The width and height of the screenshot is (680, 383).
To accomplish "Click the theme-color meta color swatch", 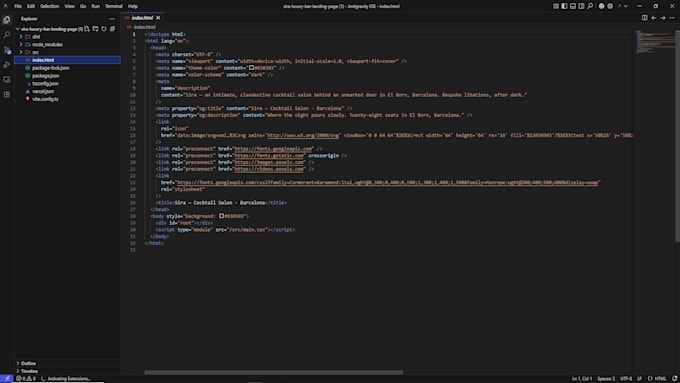I will point(252,68).
